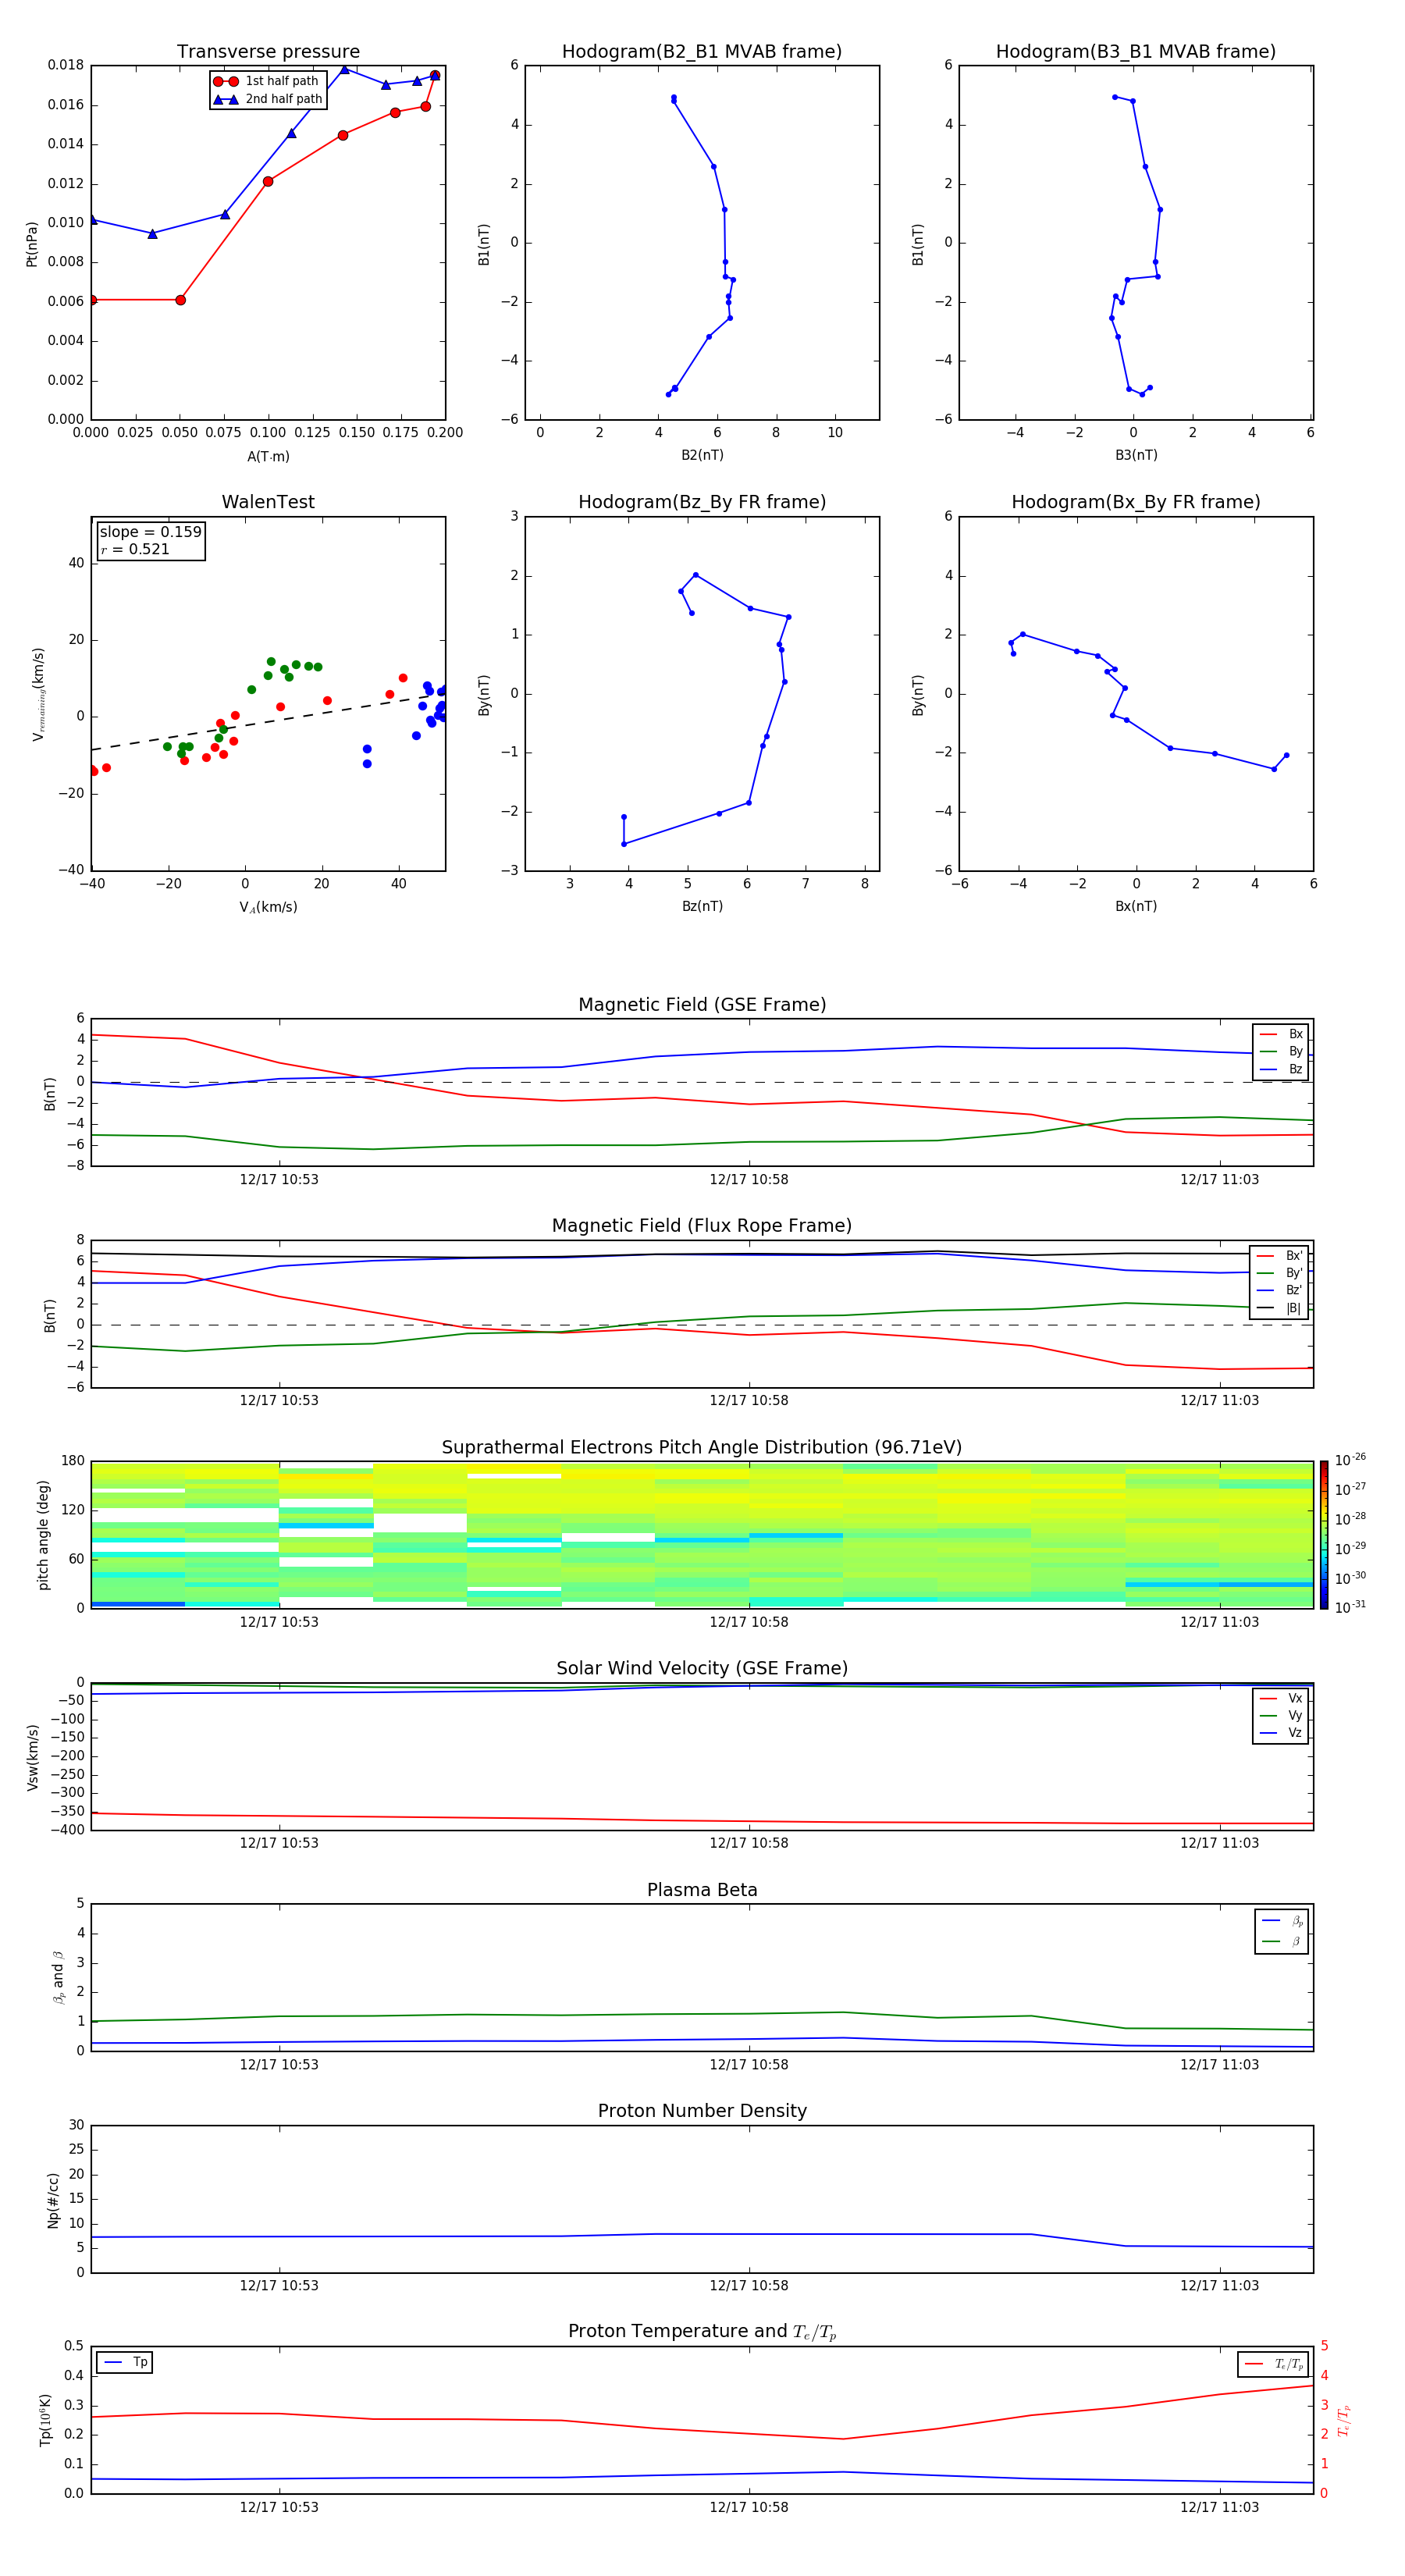Click '12/17 10:53' tick under Plasma Beta plot
1405x2576 pixels.
[x=279, y=2064]
